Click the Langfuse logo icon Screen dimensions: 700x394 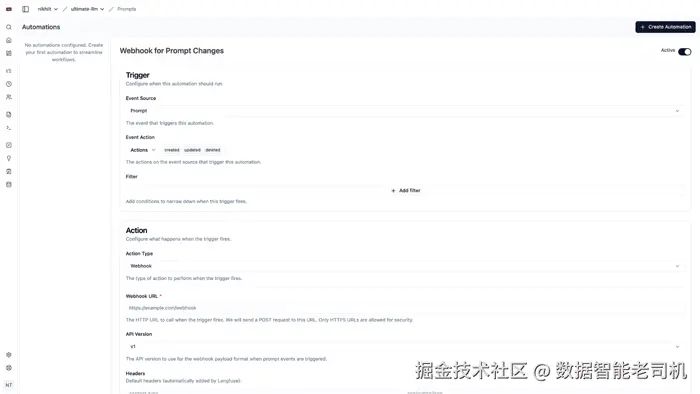click(8, 9)
